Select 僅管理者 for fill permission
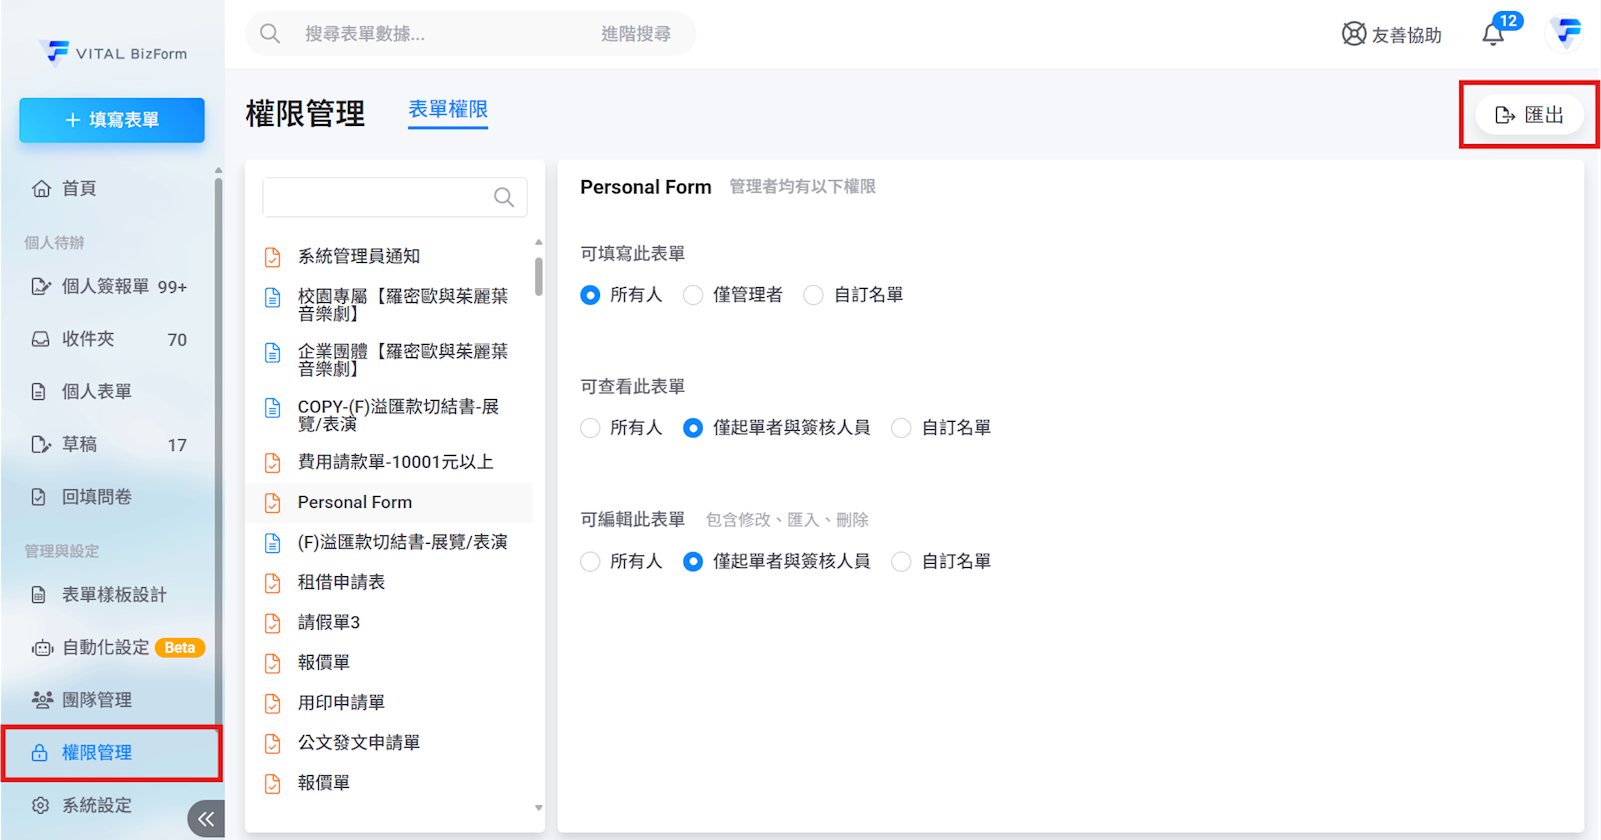 [x=693, y=295]
